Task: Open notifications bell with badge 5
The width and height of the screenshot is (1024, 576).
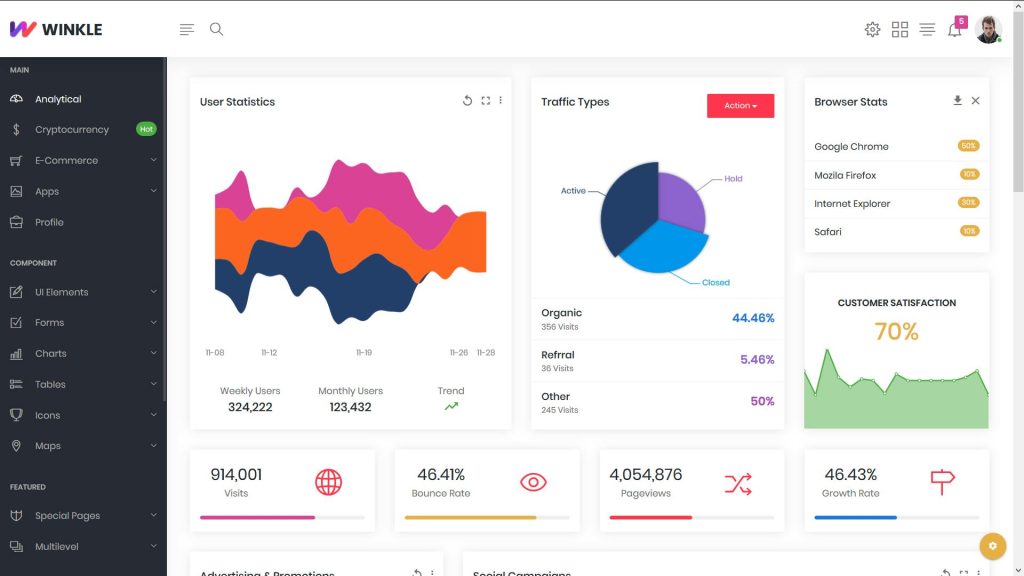Action: click(x=954, y=29)
